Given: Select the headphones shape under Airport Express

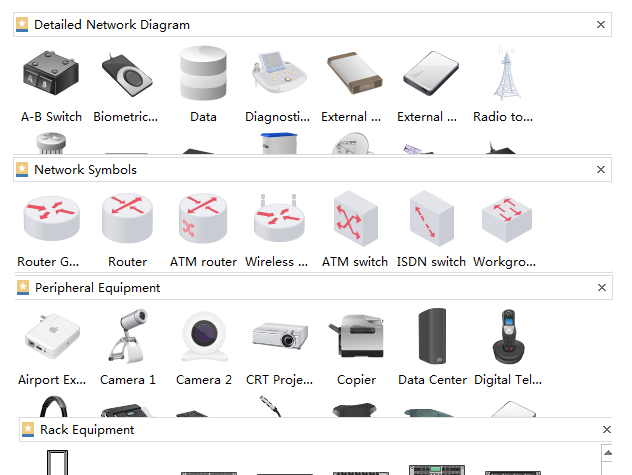Looking at the screenshot, I should tap(53, 406).
